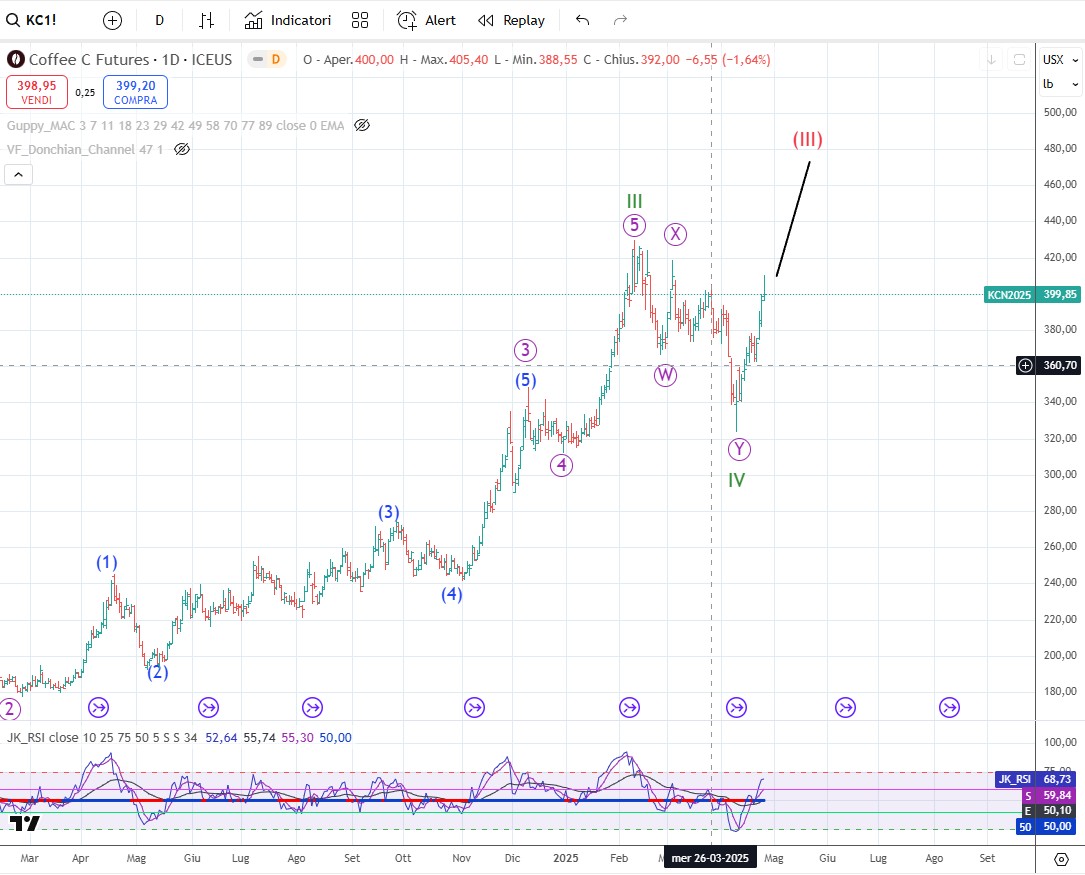Click the redo arrow
The image size is (1085, 875).
pyautogui.click(x=620, y=20)
